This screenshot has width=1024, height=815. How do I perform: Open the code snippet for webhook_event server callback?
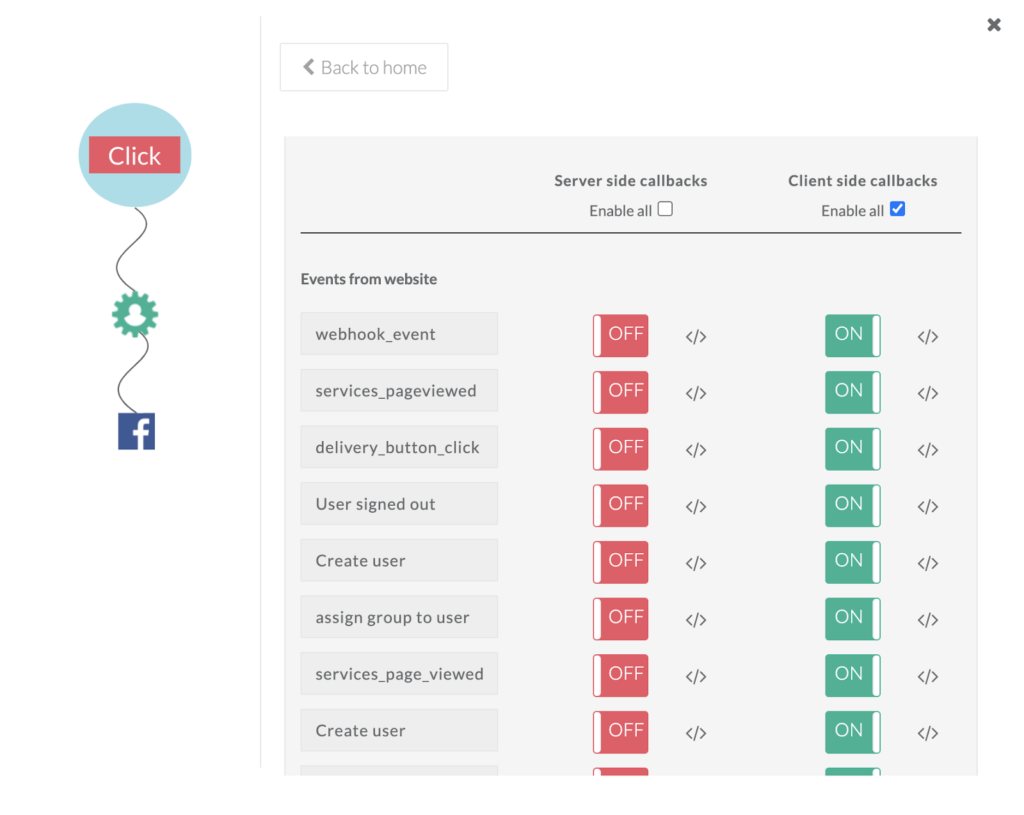point(696,337)
